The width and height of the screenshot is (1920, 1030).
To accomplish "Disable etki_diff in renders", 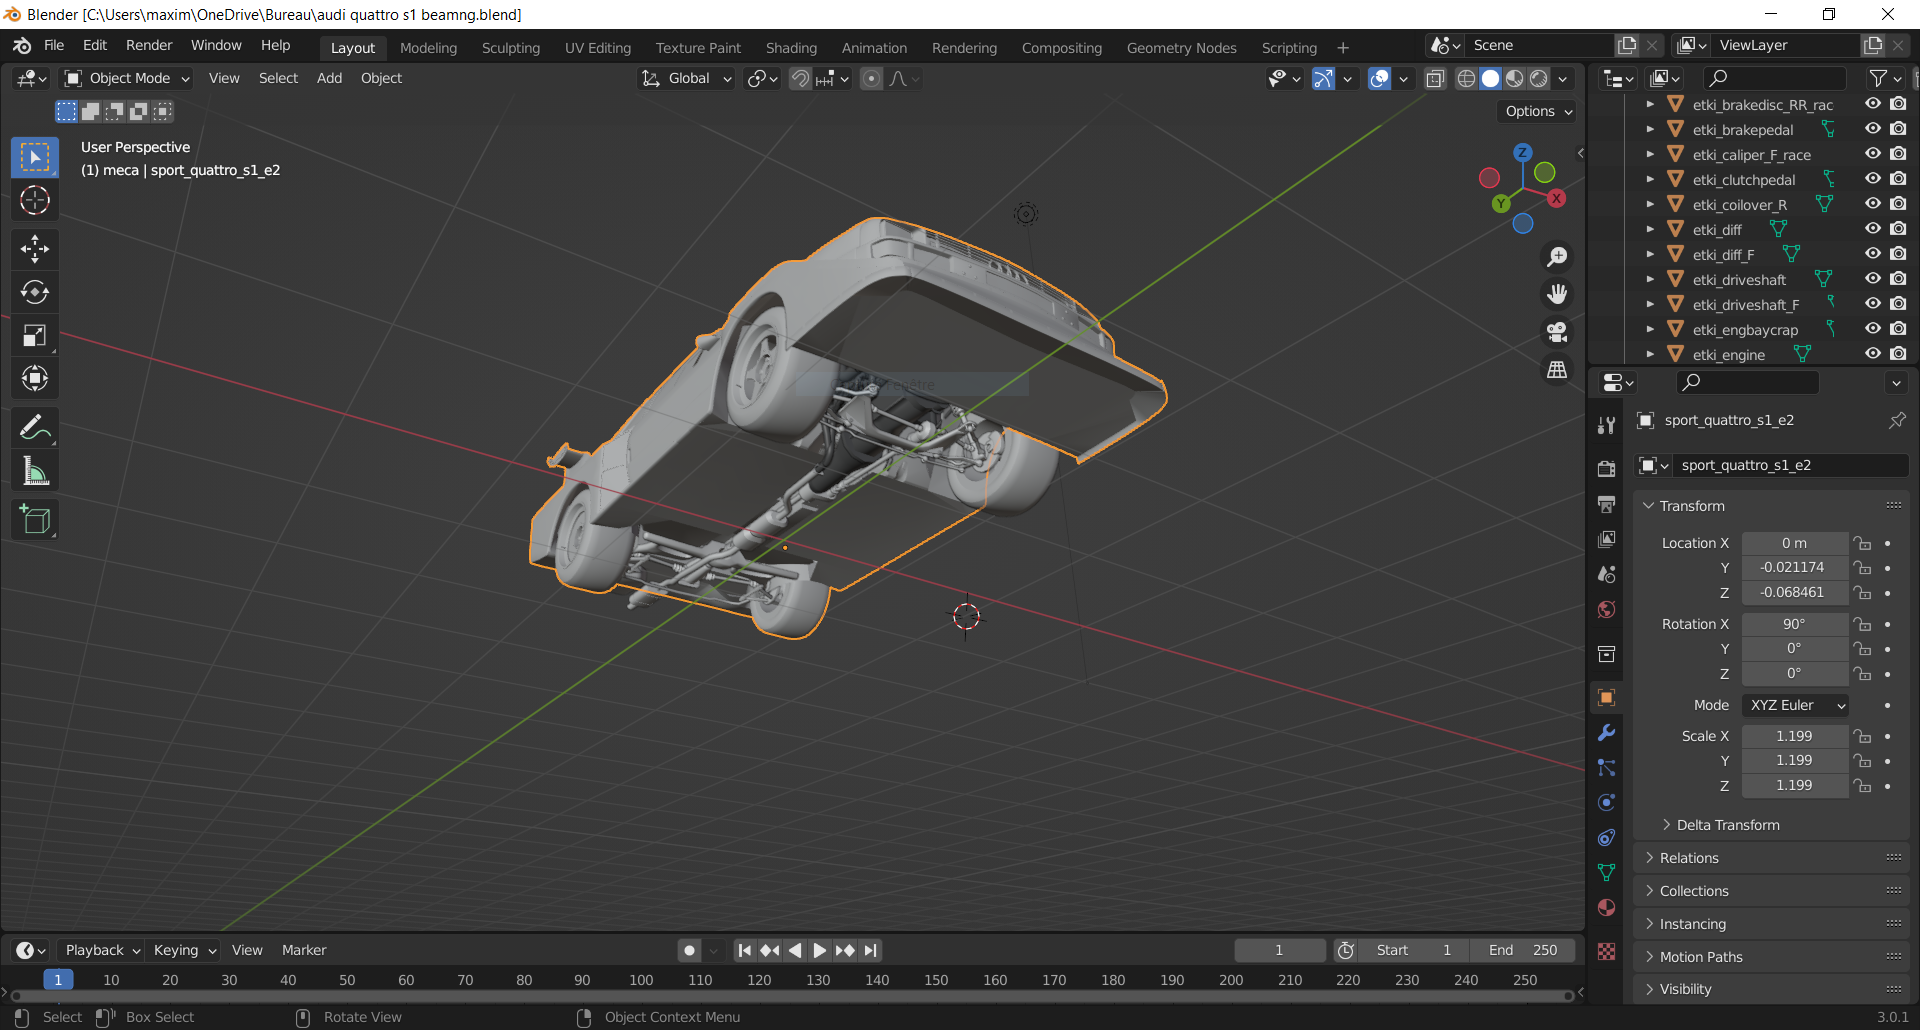I will click(x=1898, y=229).
